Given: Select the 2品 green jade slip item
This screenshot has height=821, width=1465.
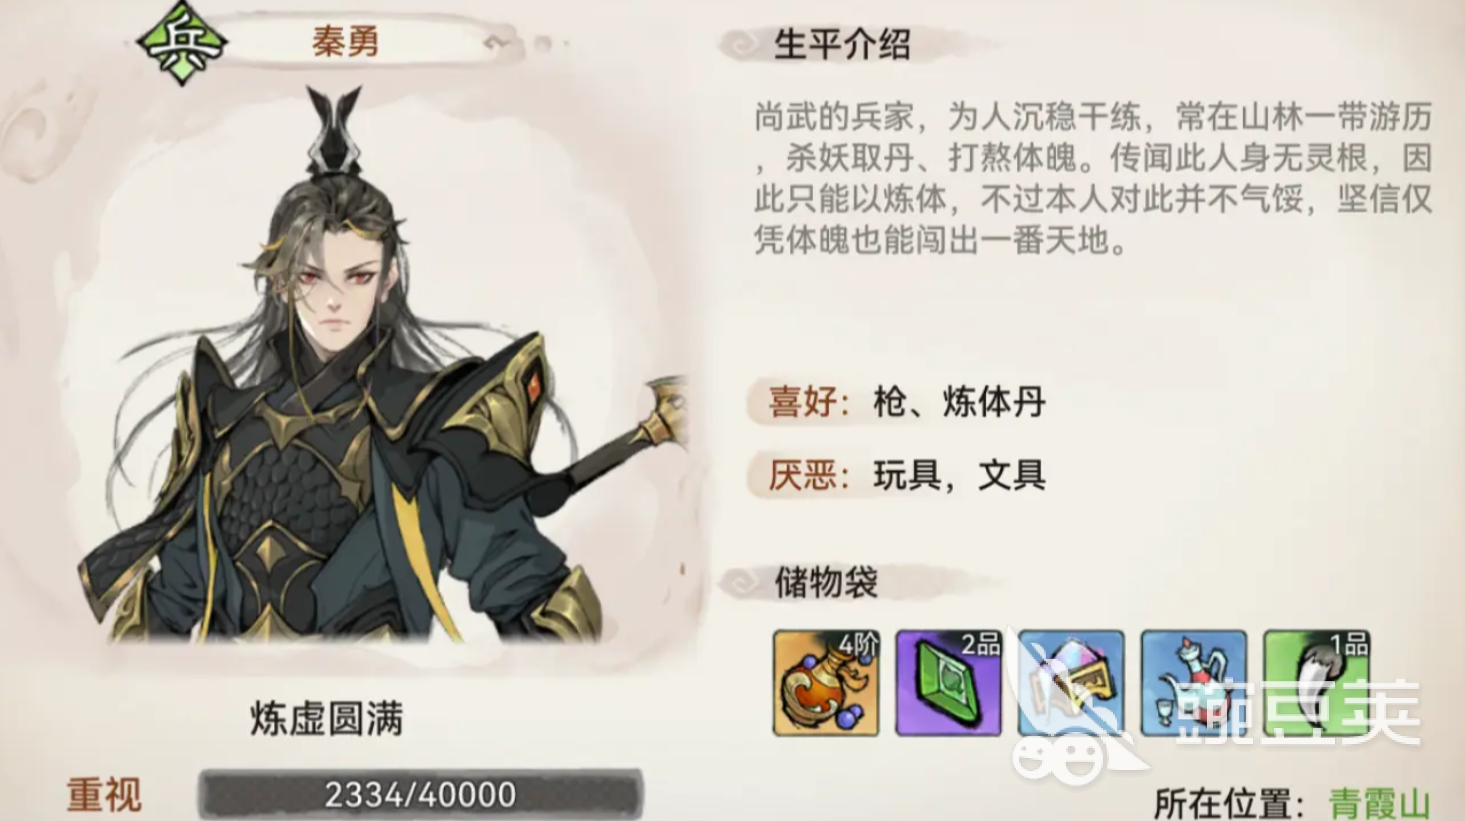Looking at the screenshot, I should 948,683.
